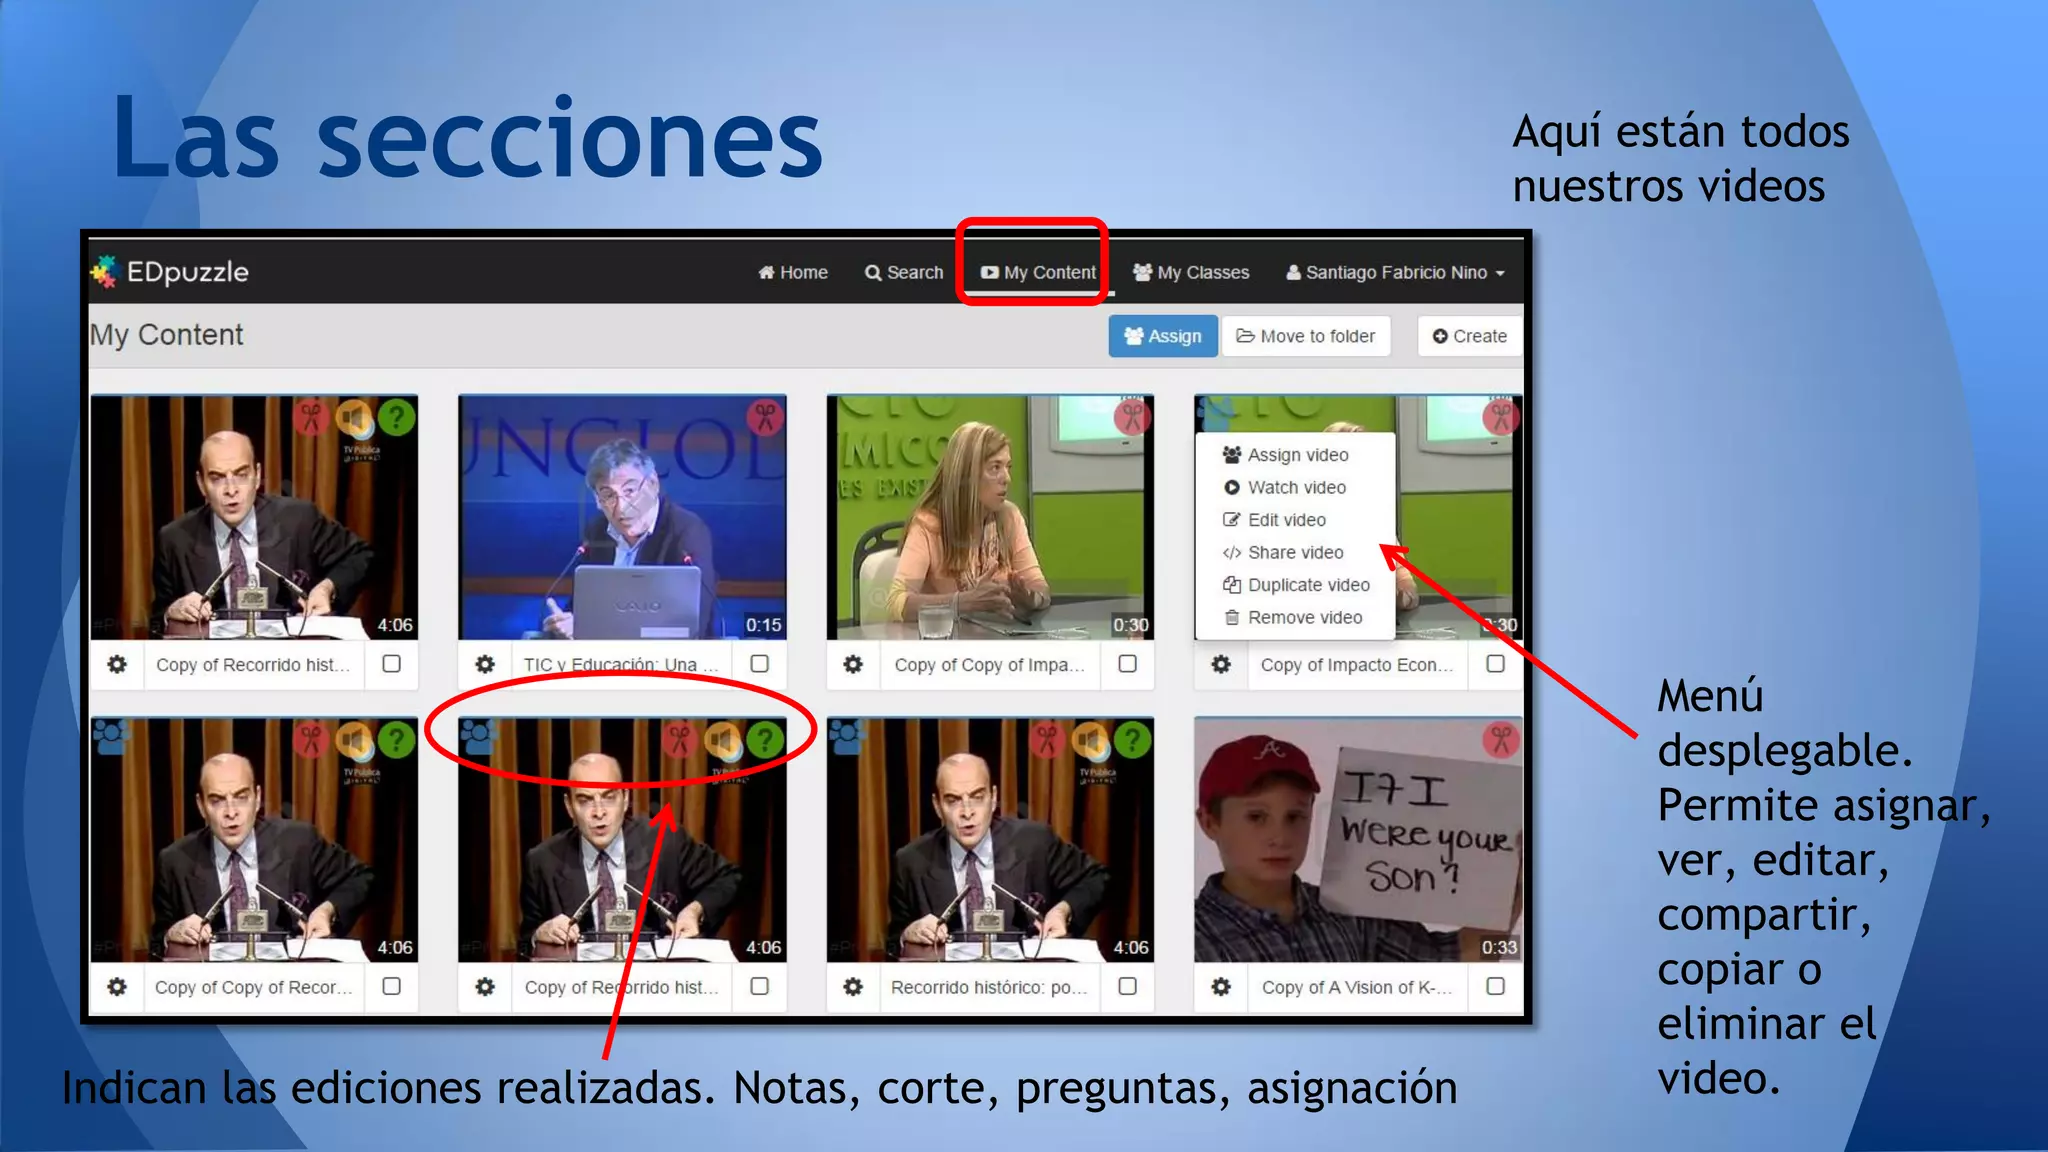The image size is (2048, 1152).
Task: Click scissors icon on Copy of A Vision of K-... thumbnail
Action: [1501, 740]
